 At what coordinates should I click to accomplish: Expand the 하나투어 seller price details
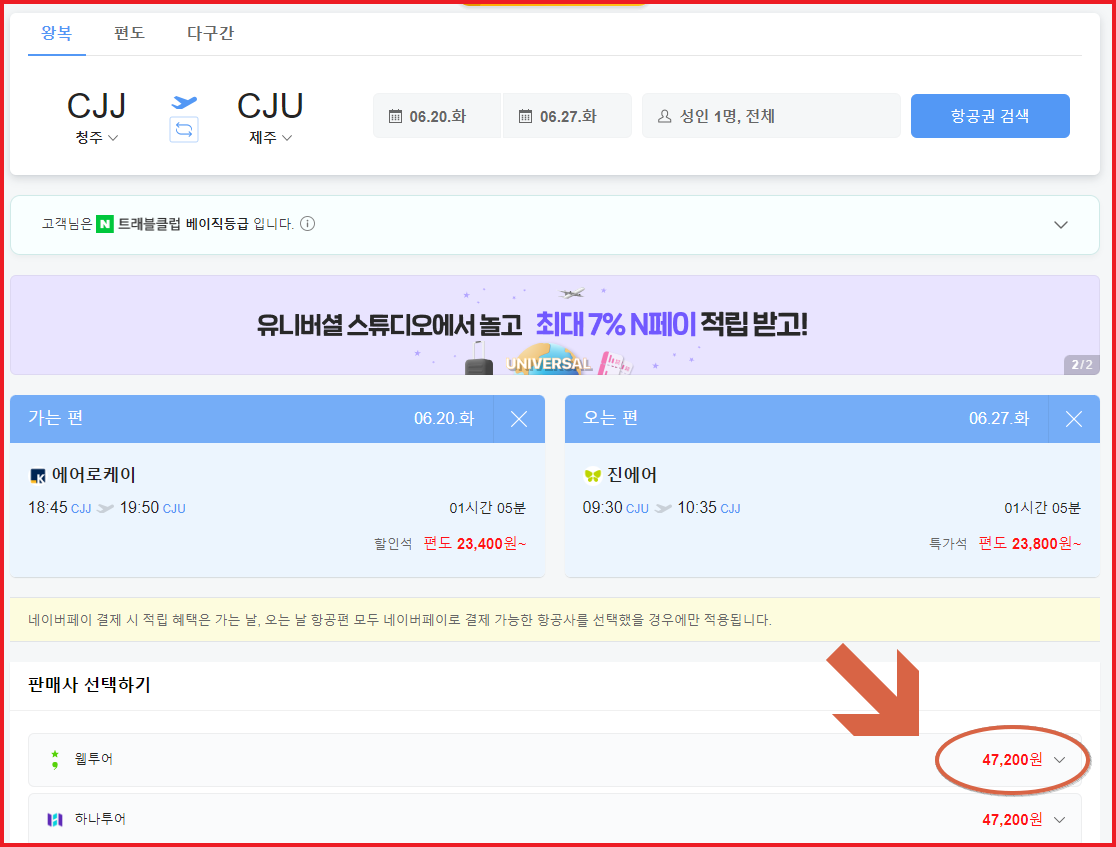click(1060, 819)
